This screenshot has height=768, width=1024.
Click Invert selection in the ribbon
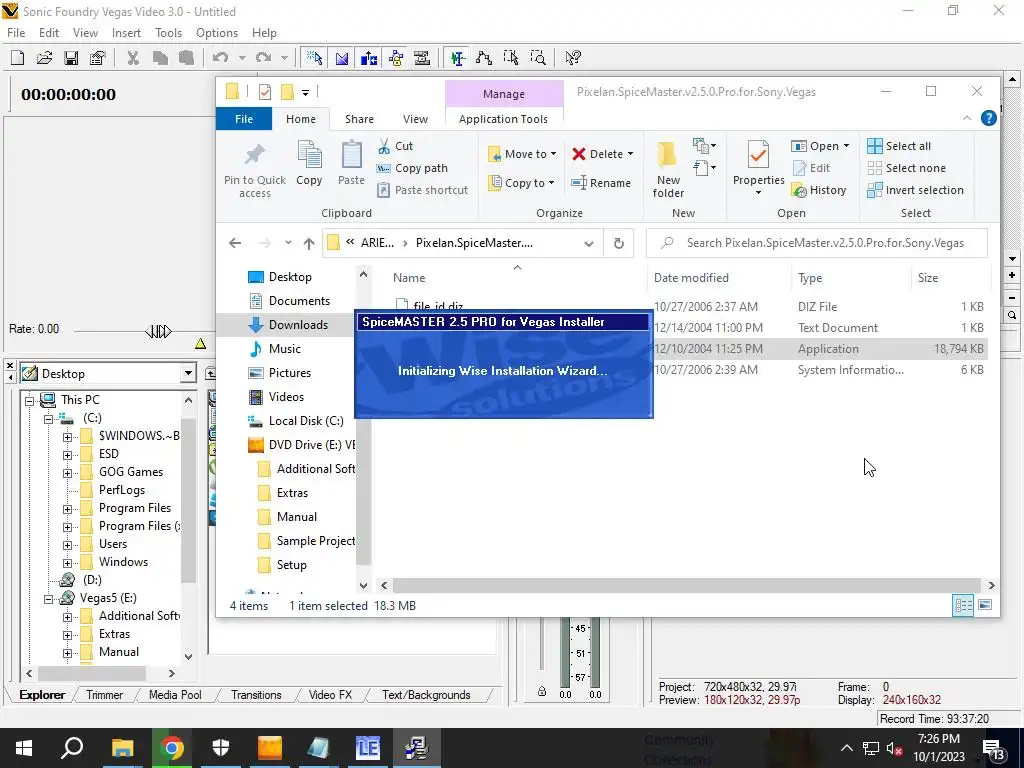click(x=915, y=190)
